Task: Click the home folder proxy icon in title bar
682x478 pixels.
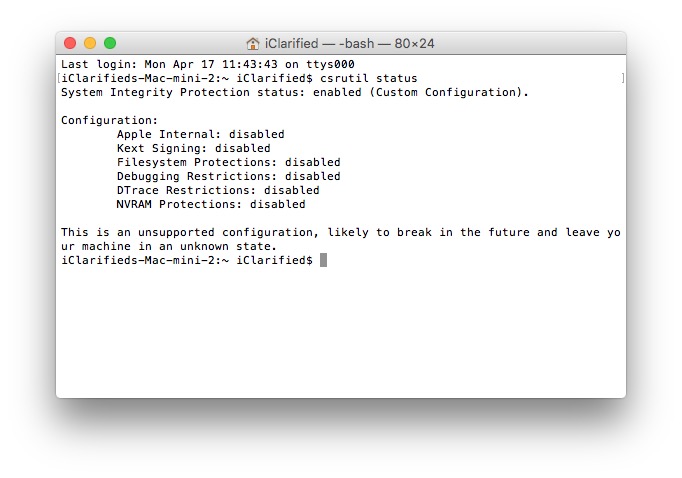Action: [253, 43]
